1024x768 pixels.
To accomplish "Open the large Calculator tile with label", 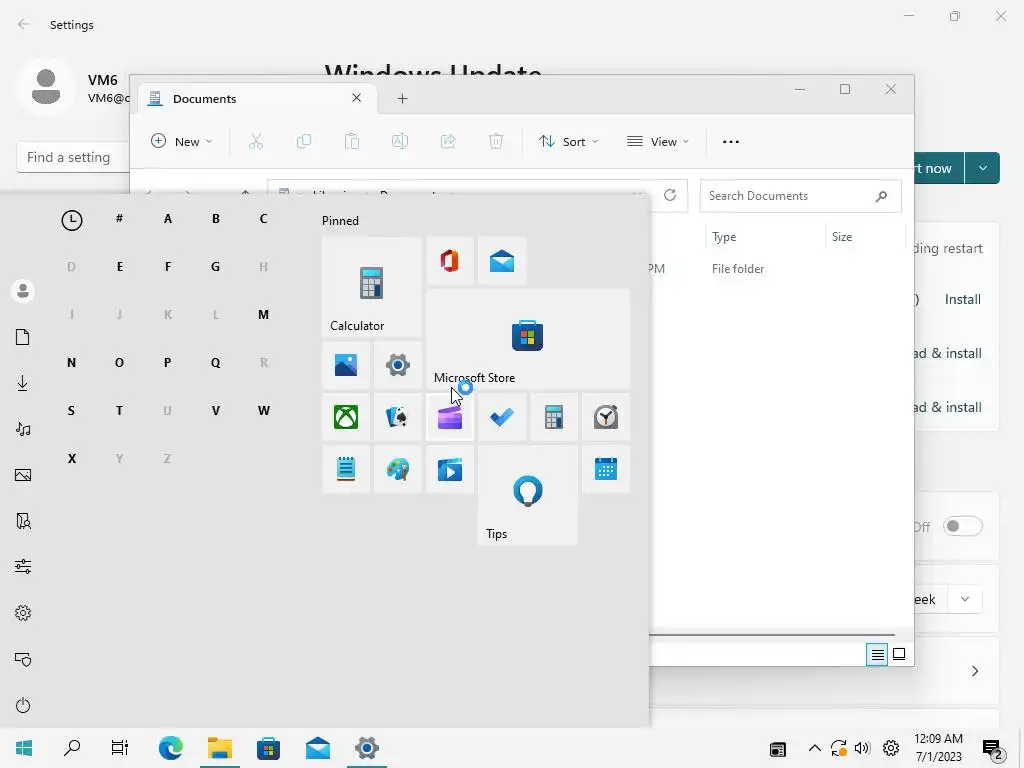I will click(372, 287).
